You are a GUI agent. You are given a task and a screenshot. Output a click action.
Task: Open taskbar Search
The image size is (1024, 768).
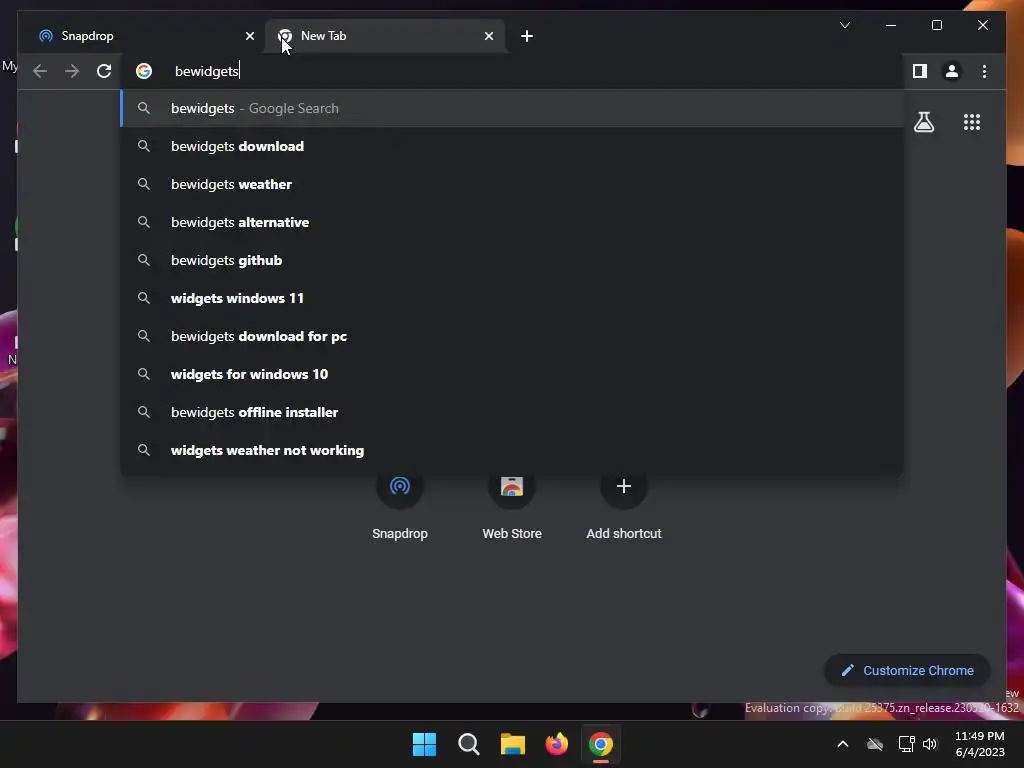468,744
